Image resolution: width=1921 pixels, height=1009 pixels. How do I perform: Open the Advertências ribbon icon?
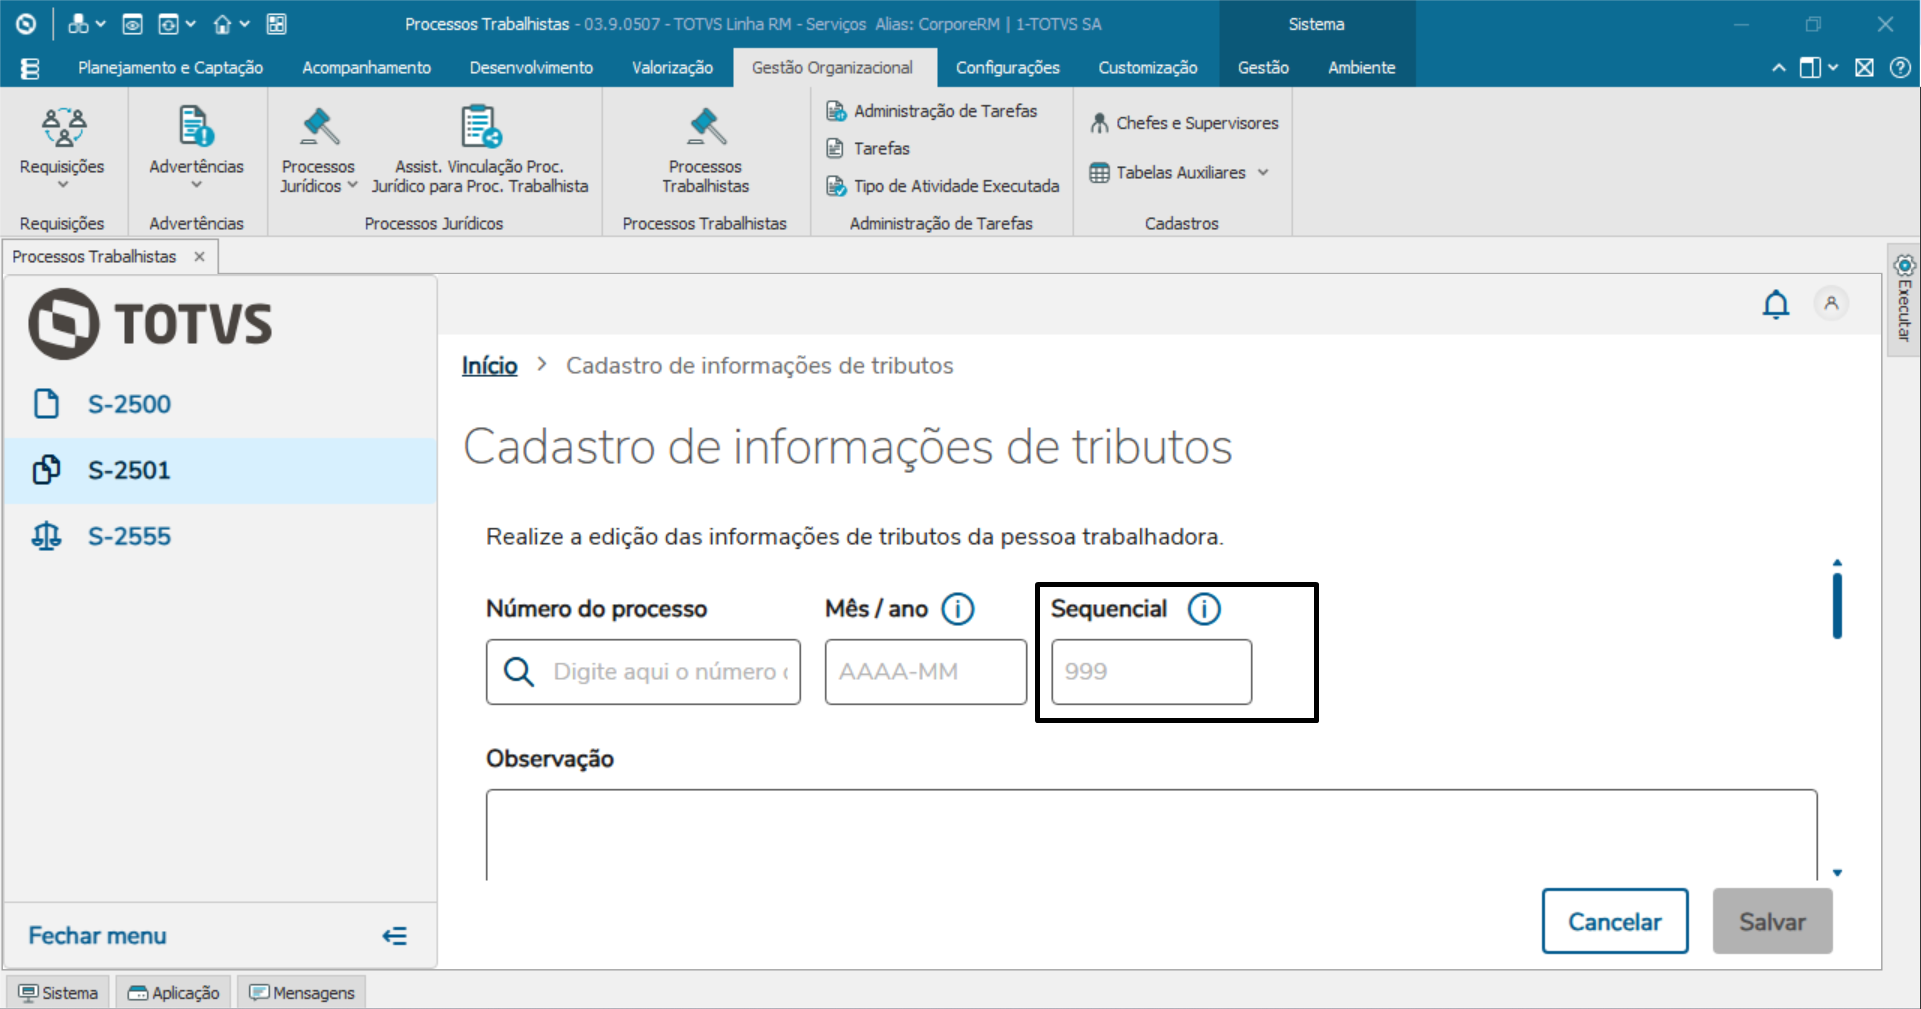196,127
